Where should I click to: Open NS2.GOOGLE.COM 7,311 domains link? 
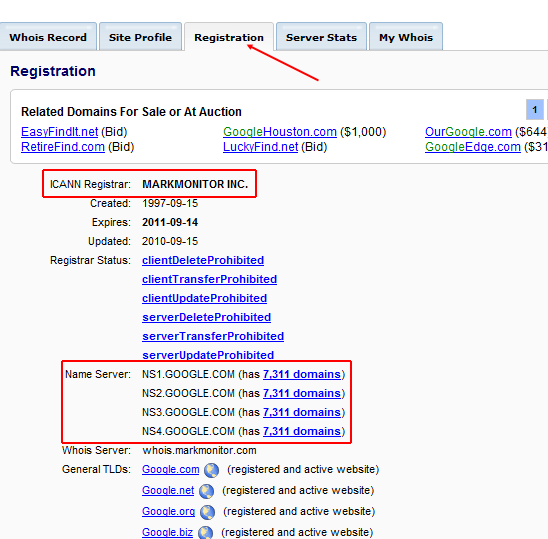point(302,393)
